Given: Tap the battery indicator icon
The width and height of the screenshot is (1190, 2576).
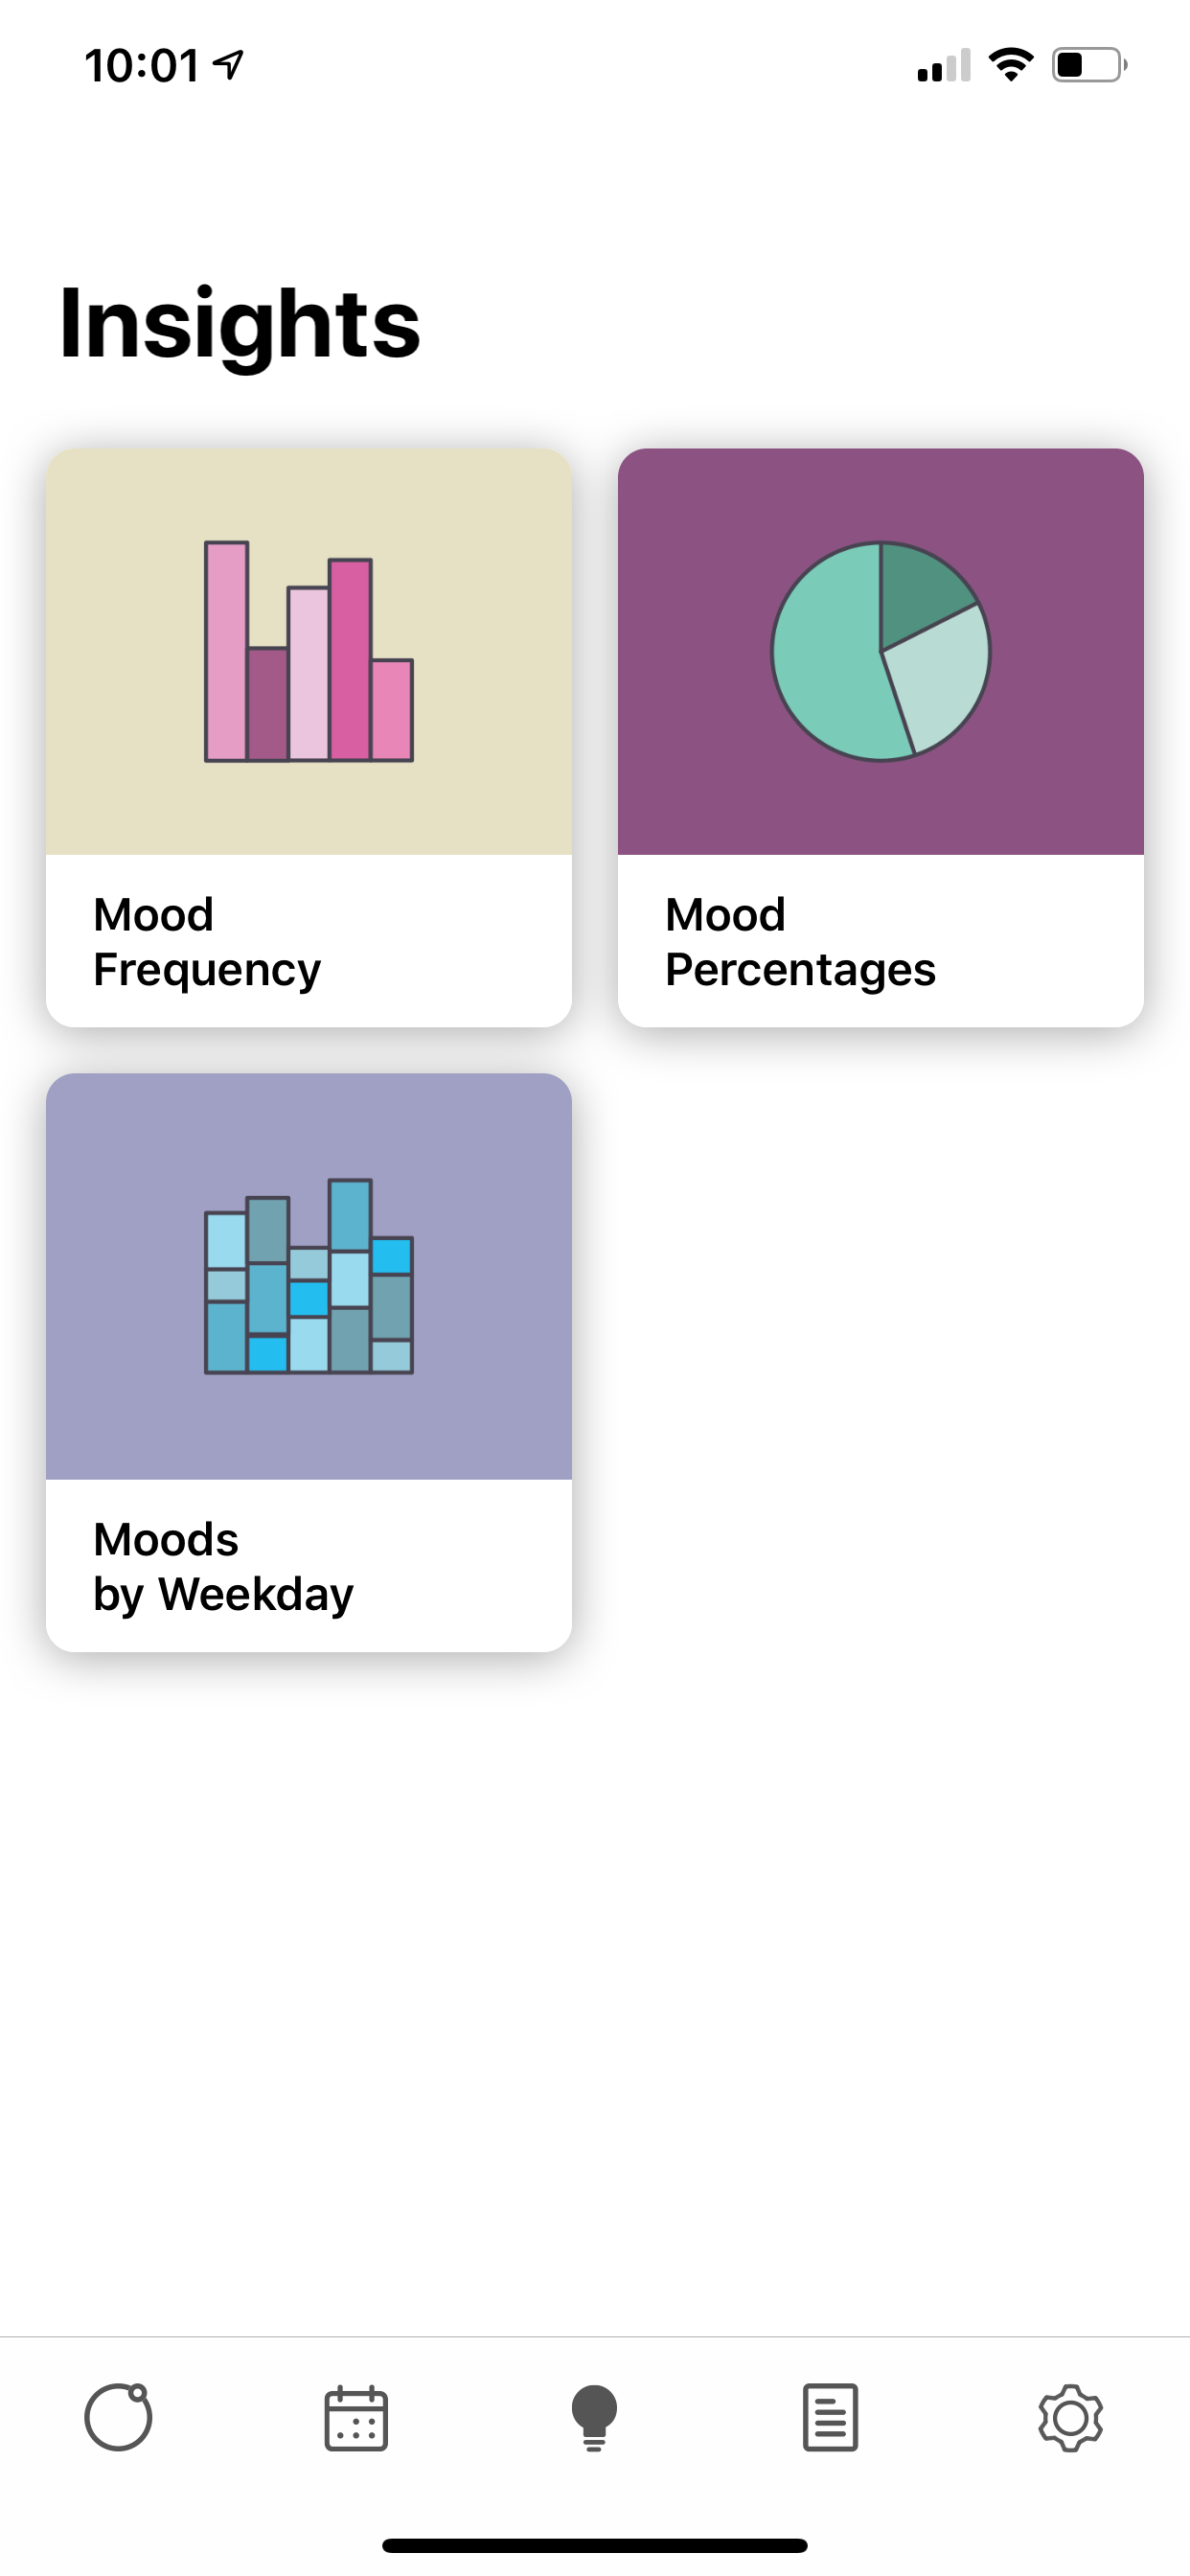Looking at the screenshot, I should (x=1088, y=65).
